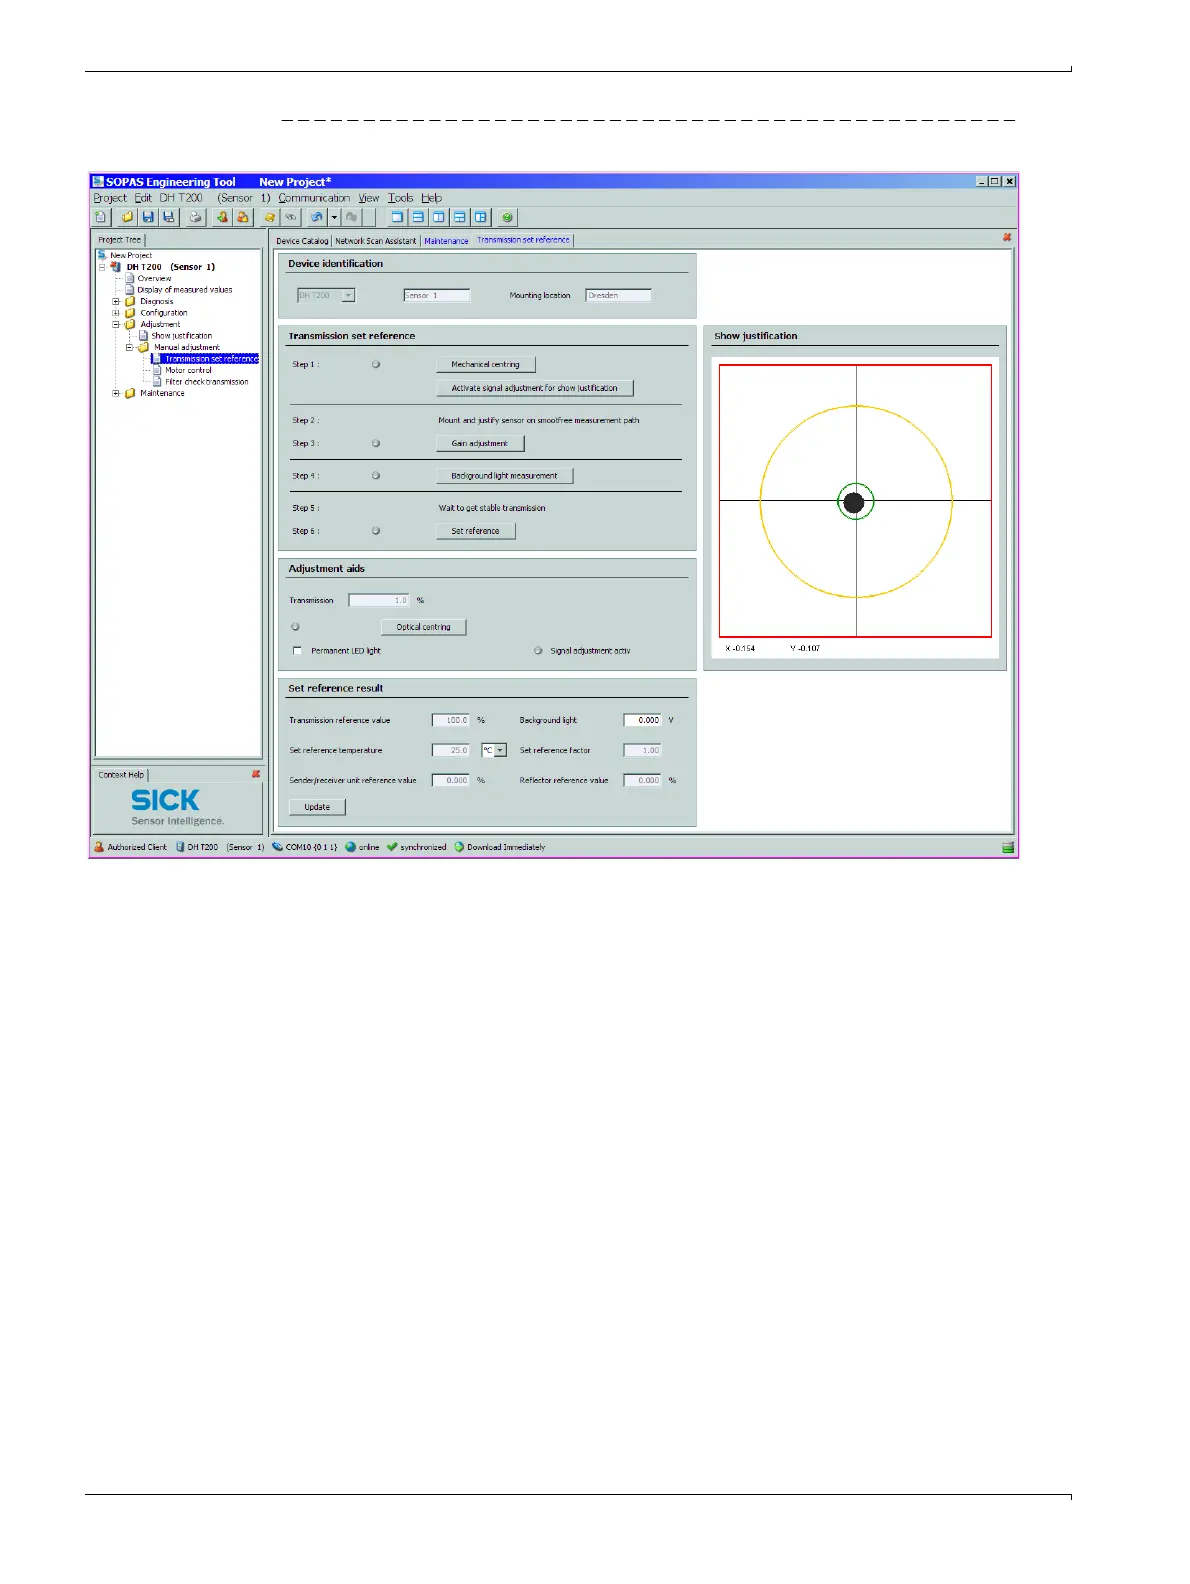Create a new project with the toolbar icon
Viewport: 1190px width, 1584px height.
[101, 217]
